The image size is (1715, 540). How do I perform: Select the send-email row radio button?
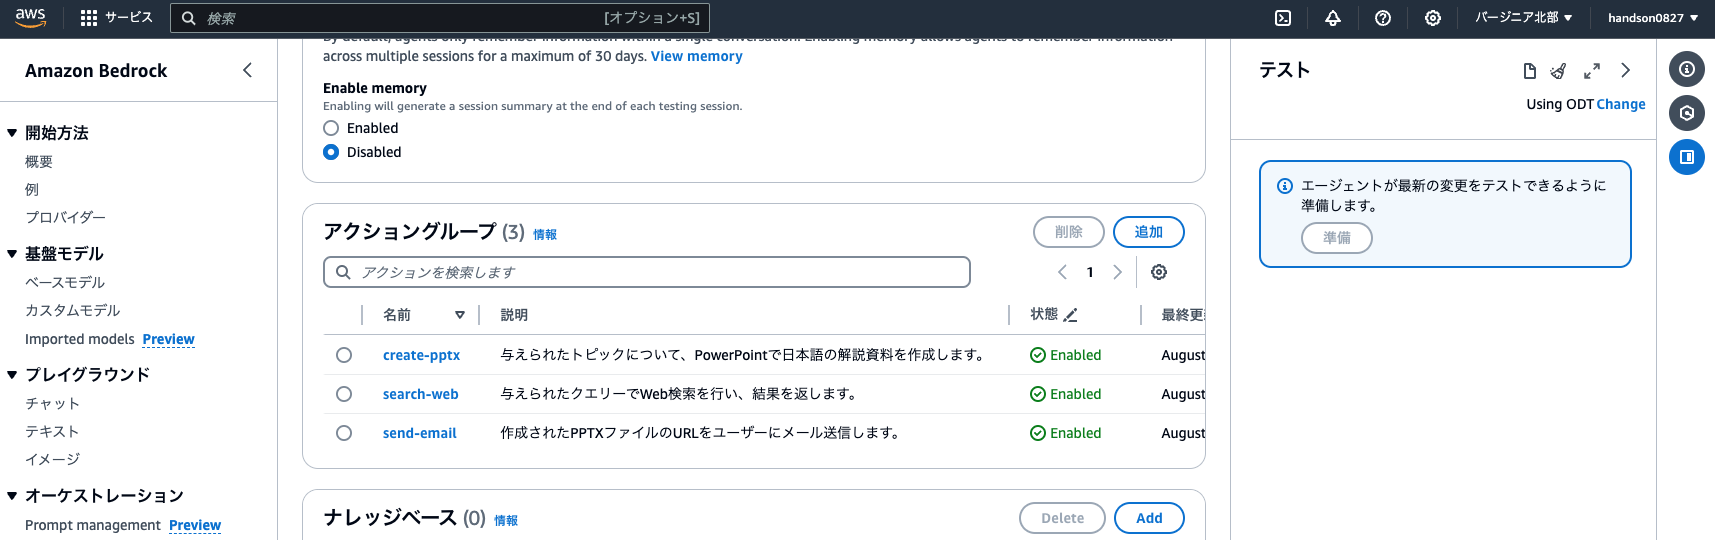coord(344,433)
